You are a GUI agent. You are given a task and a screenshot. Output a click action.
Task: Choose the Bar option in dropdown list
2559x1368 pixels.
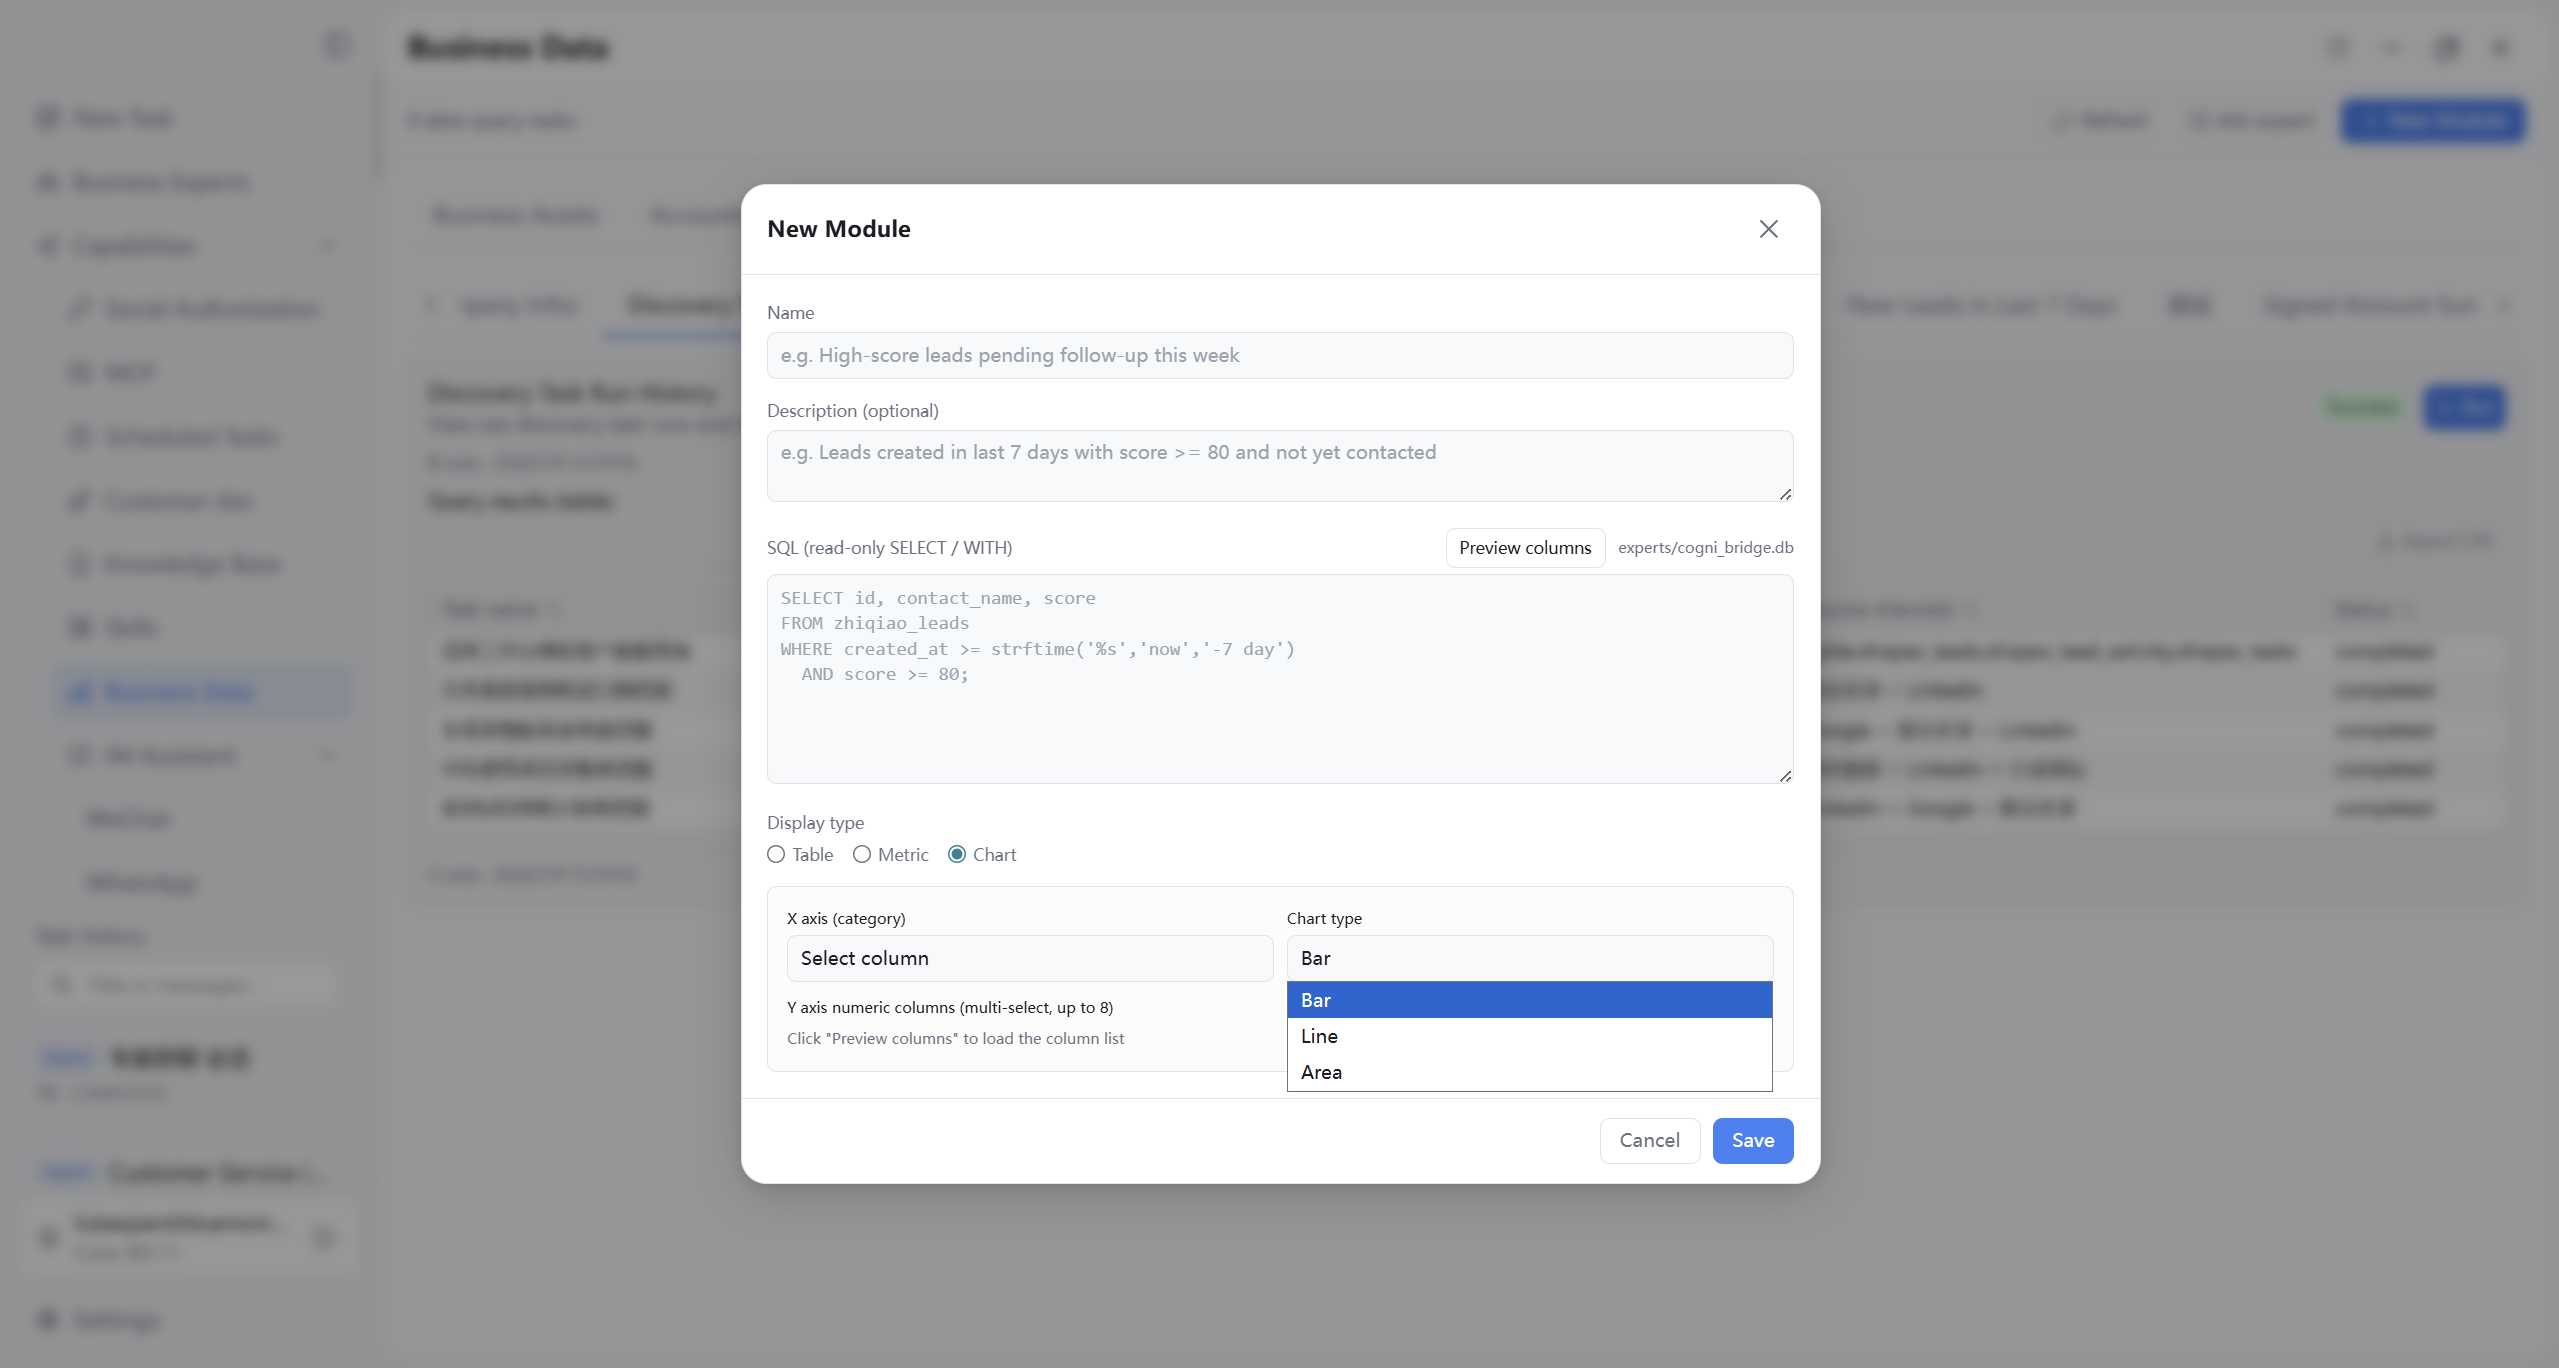[x=1530, y=1000]
